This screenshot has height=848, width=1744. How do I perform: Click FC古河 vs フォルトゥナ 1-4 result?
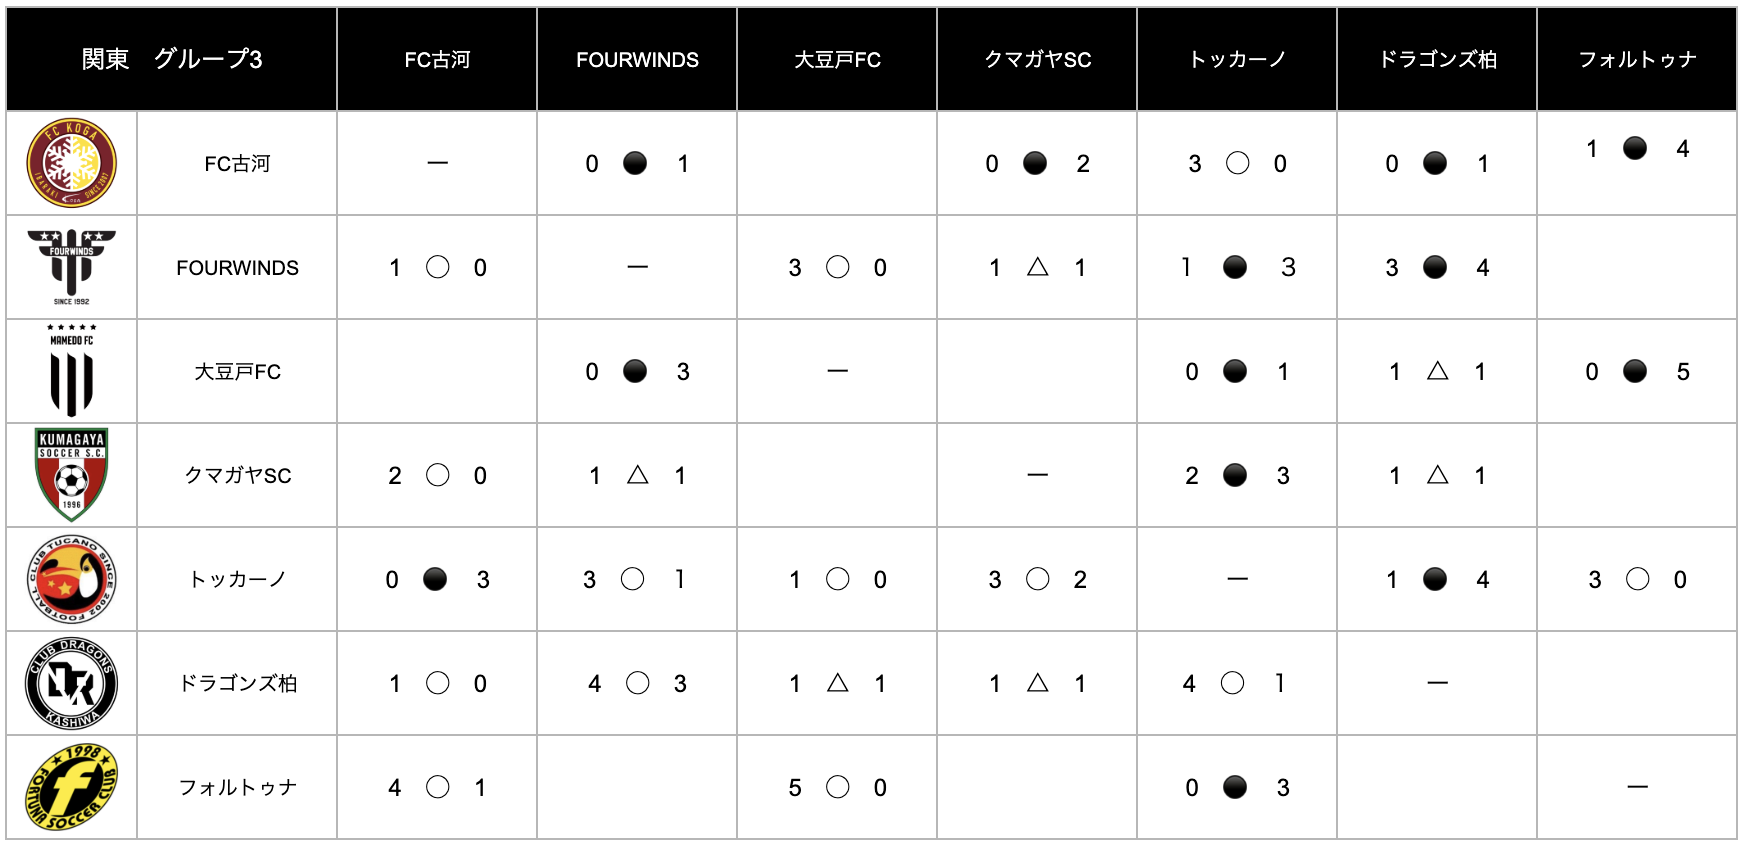(x=1635, y=149)
